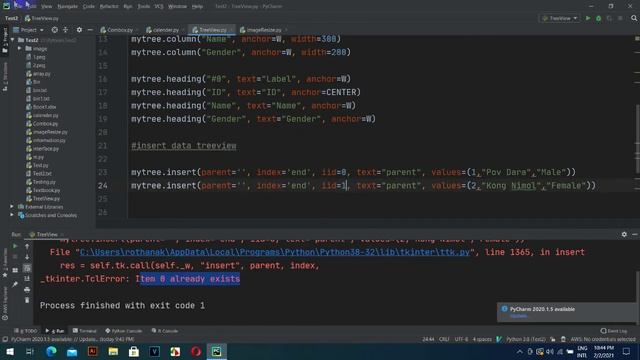Expand Scratches and Consoles node
This screenshot has width=640, height=360.
[x=12, y=215]
